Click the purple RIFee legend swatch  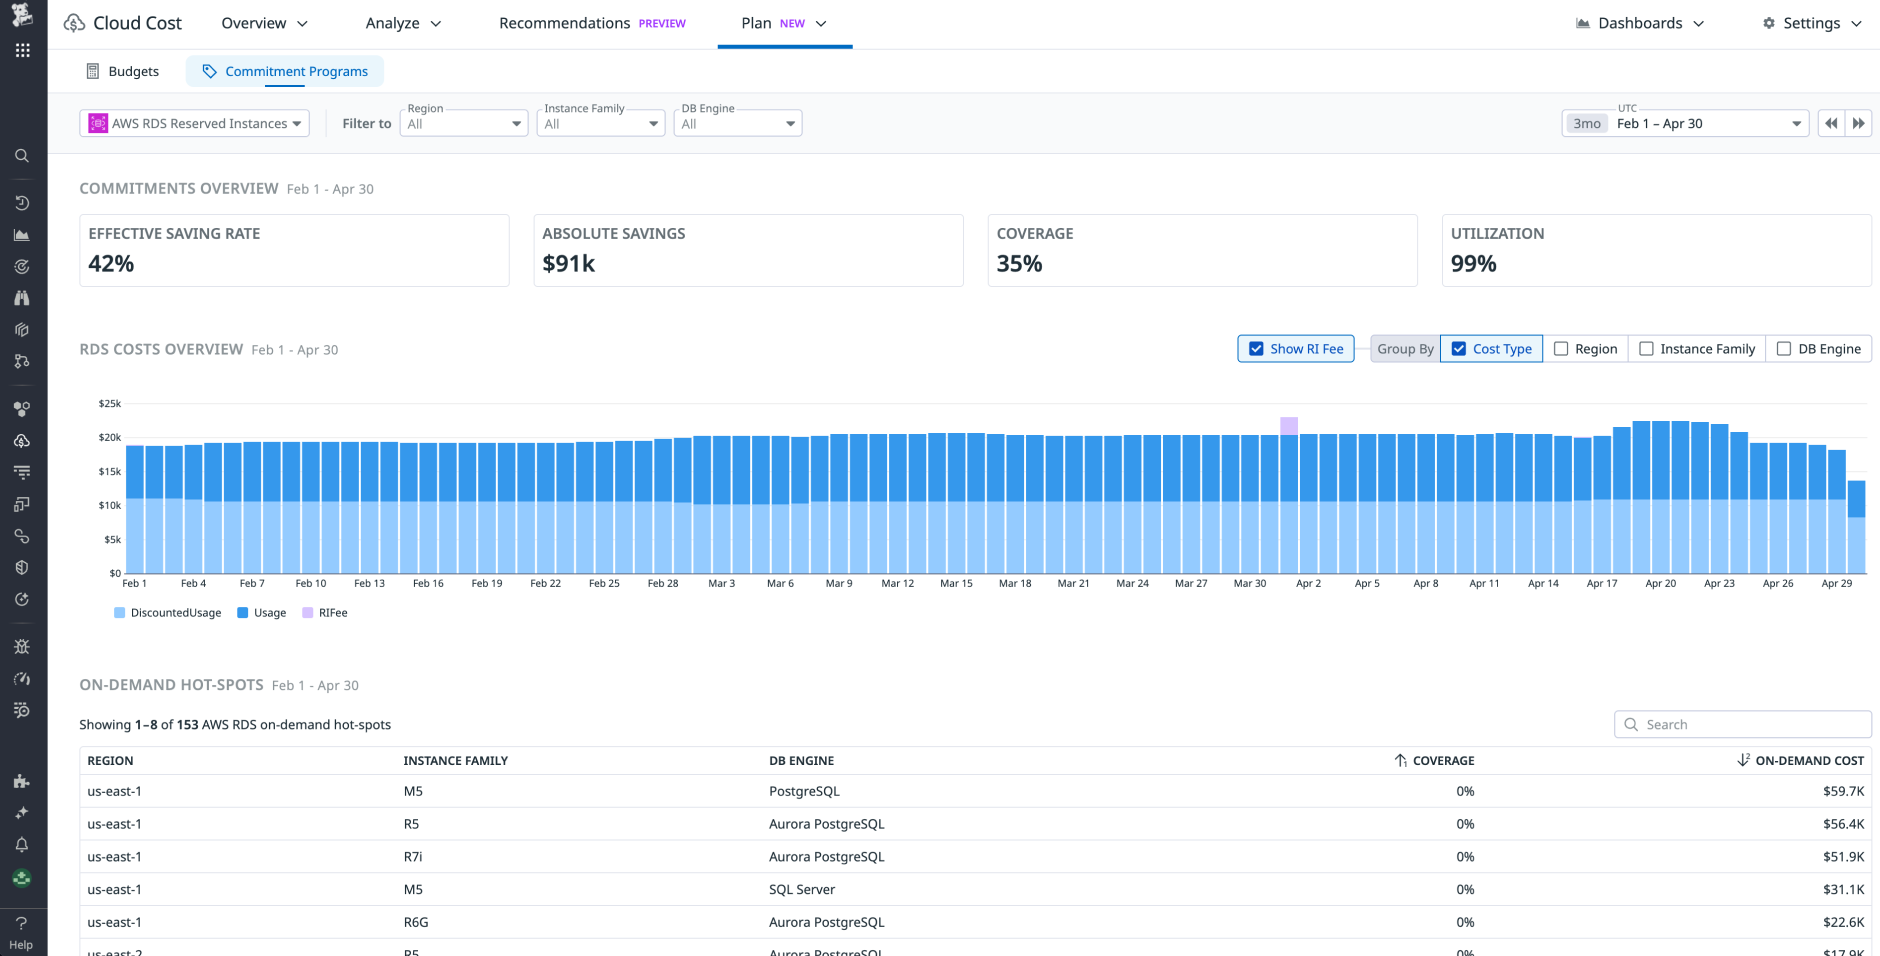(x=307, y=612)
